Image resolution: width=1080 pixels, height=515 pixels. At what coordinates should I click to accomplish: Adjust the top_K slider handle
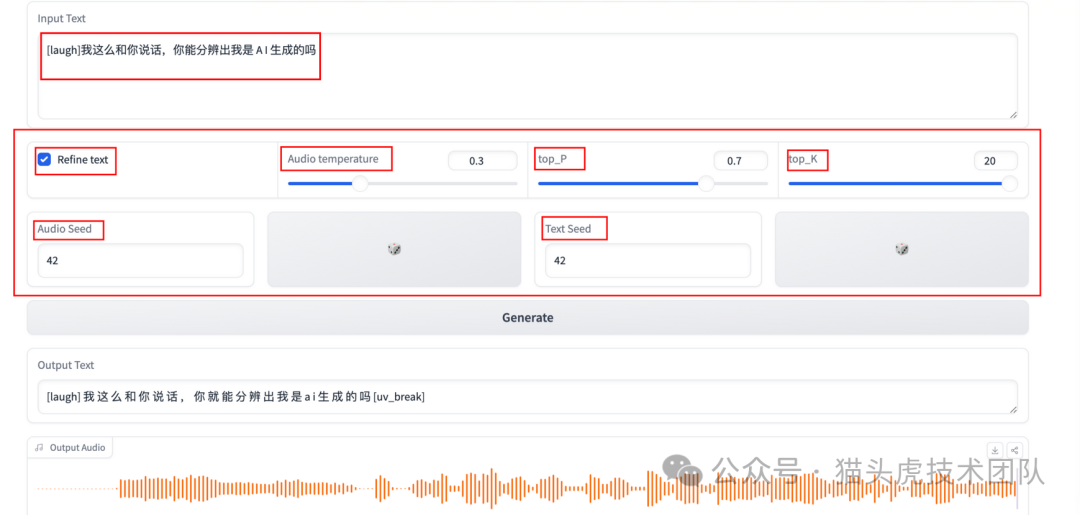[x=1010, y=183]
